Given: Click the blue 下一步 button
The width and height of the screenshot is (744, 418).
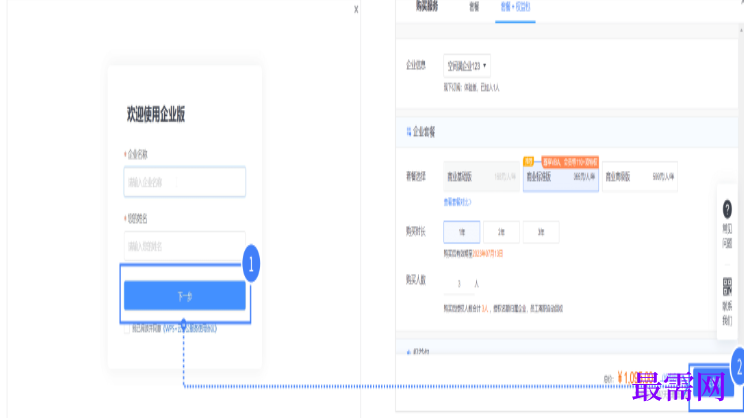Looking at the screenshot, I should pos(184,296).
